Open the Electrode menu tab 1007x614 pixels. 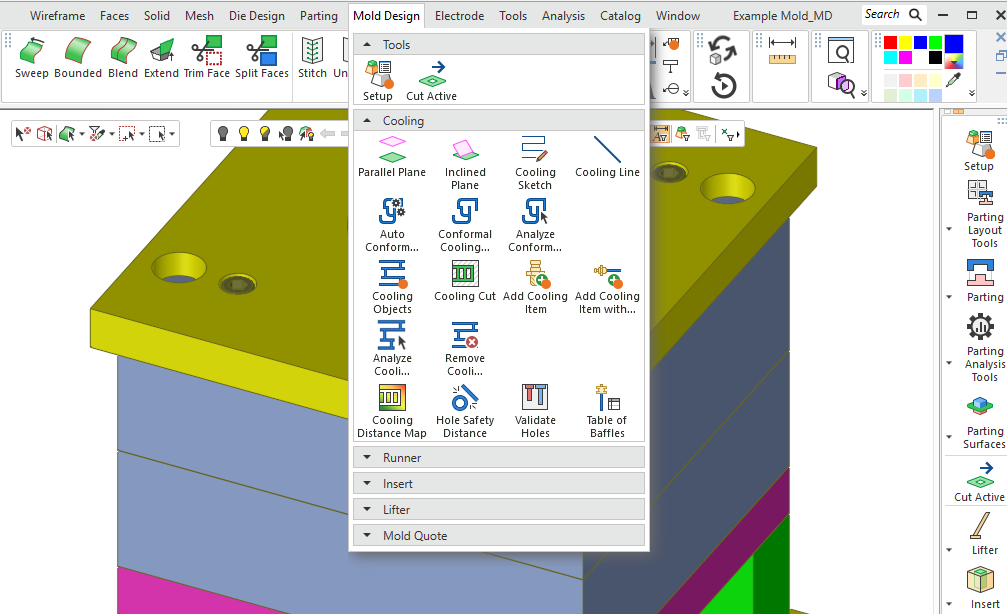pyautogui.click(x=459, y=16)
